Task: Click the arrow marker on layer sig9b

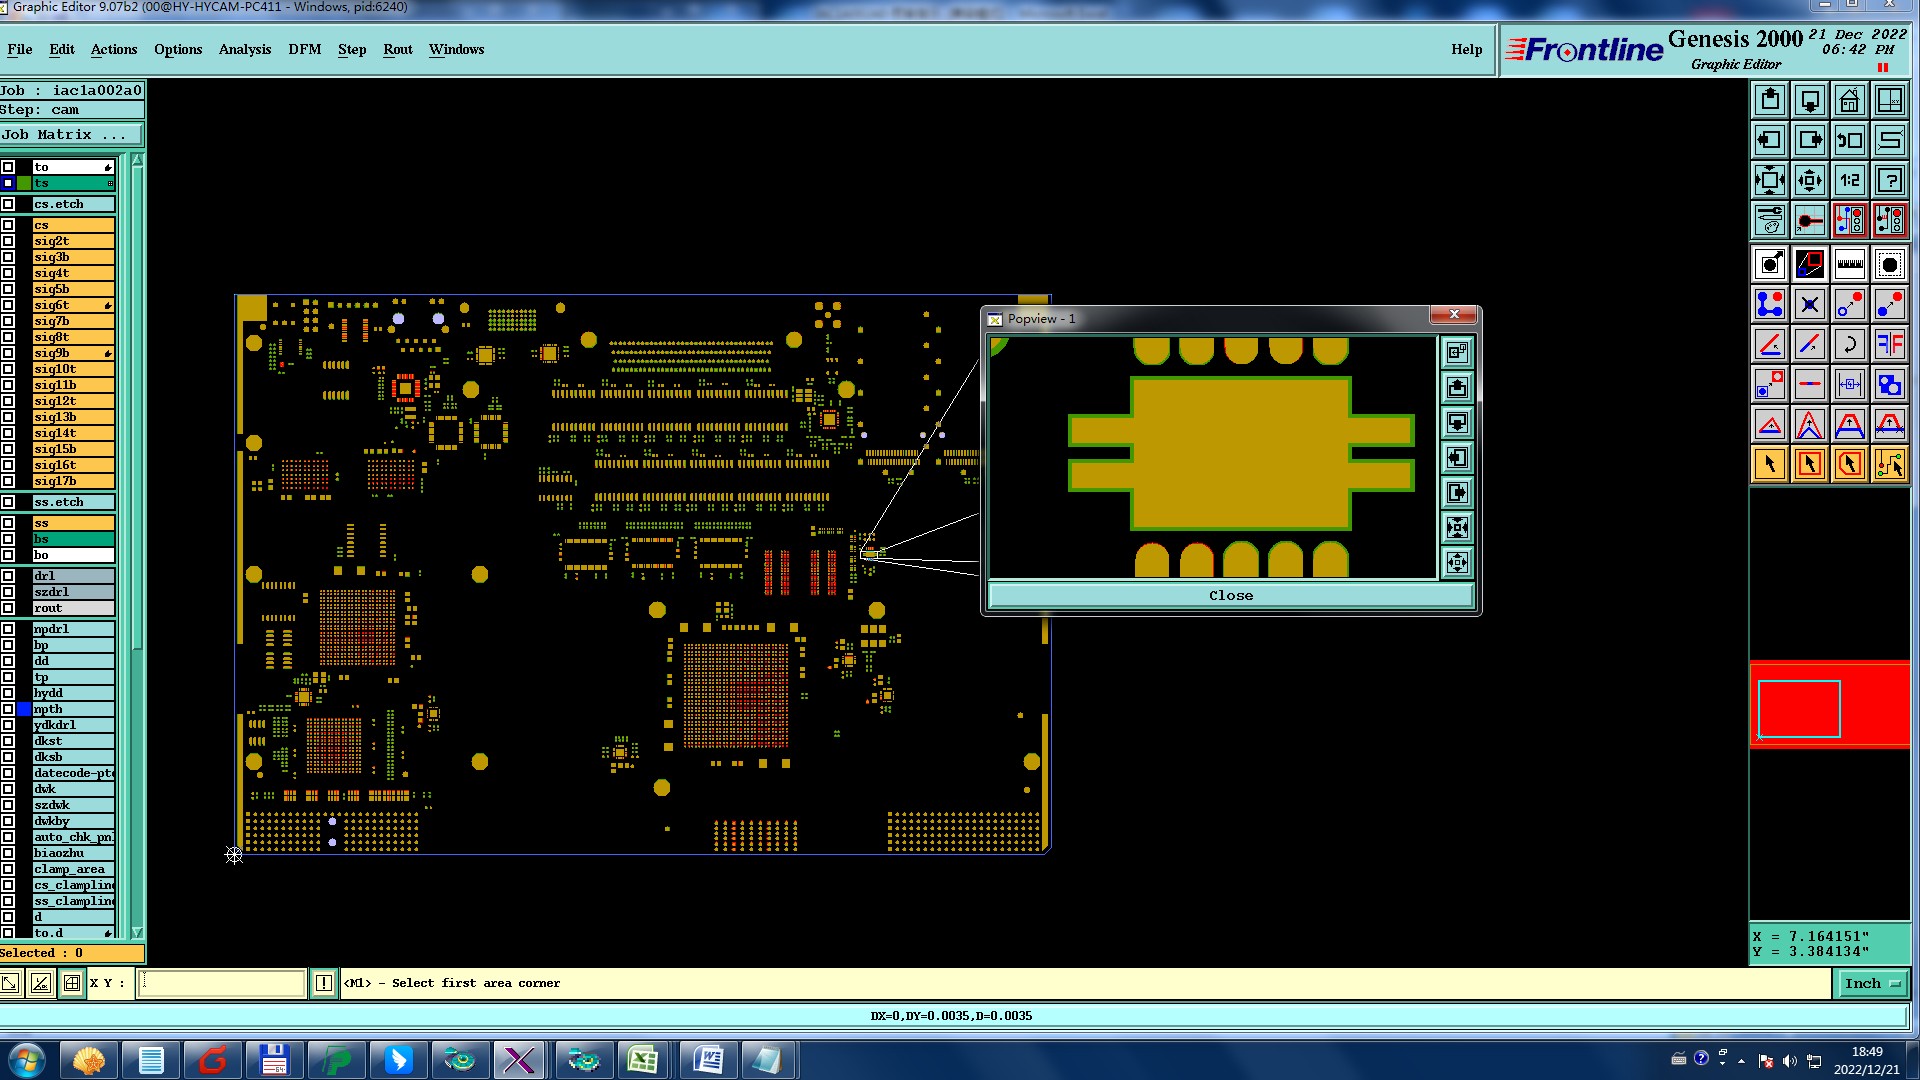Action: pyautogui.click(x=108, y=353)
